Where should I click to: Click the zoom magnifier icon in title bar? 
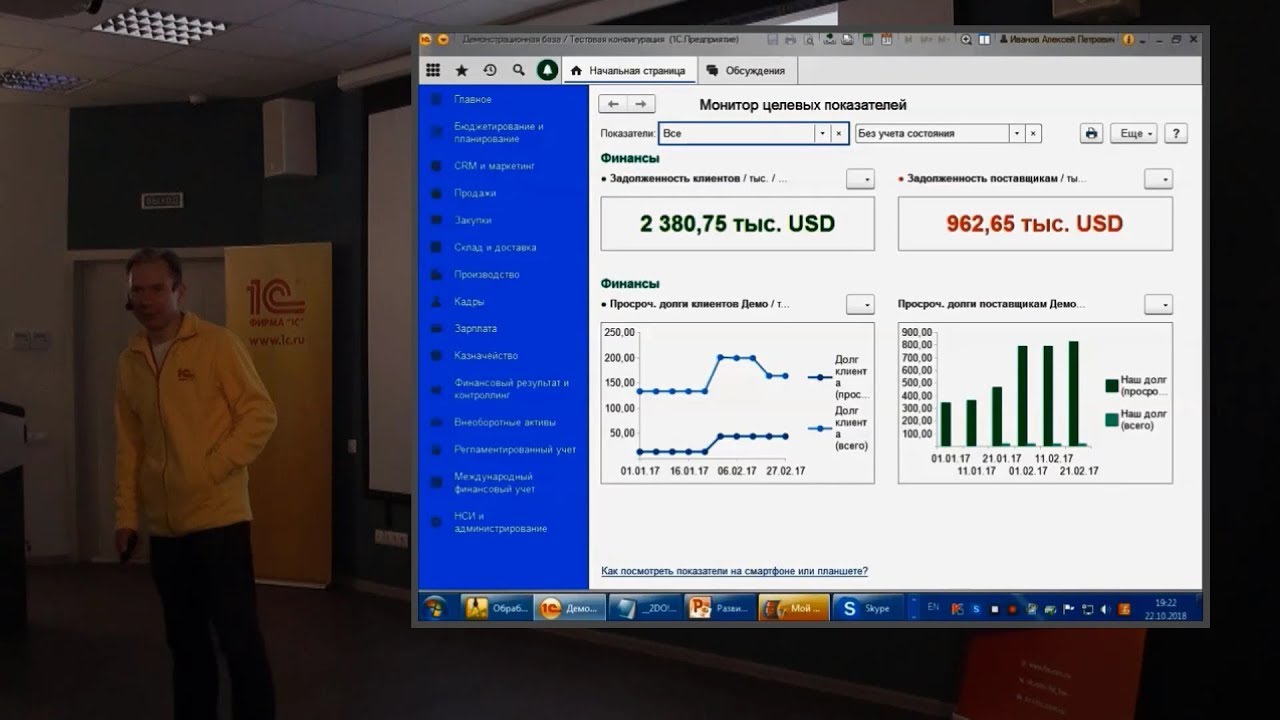point(966,40)
